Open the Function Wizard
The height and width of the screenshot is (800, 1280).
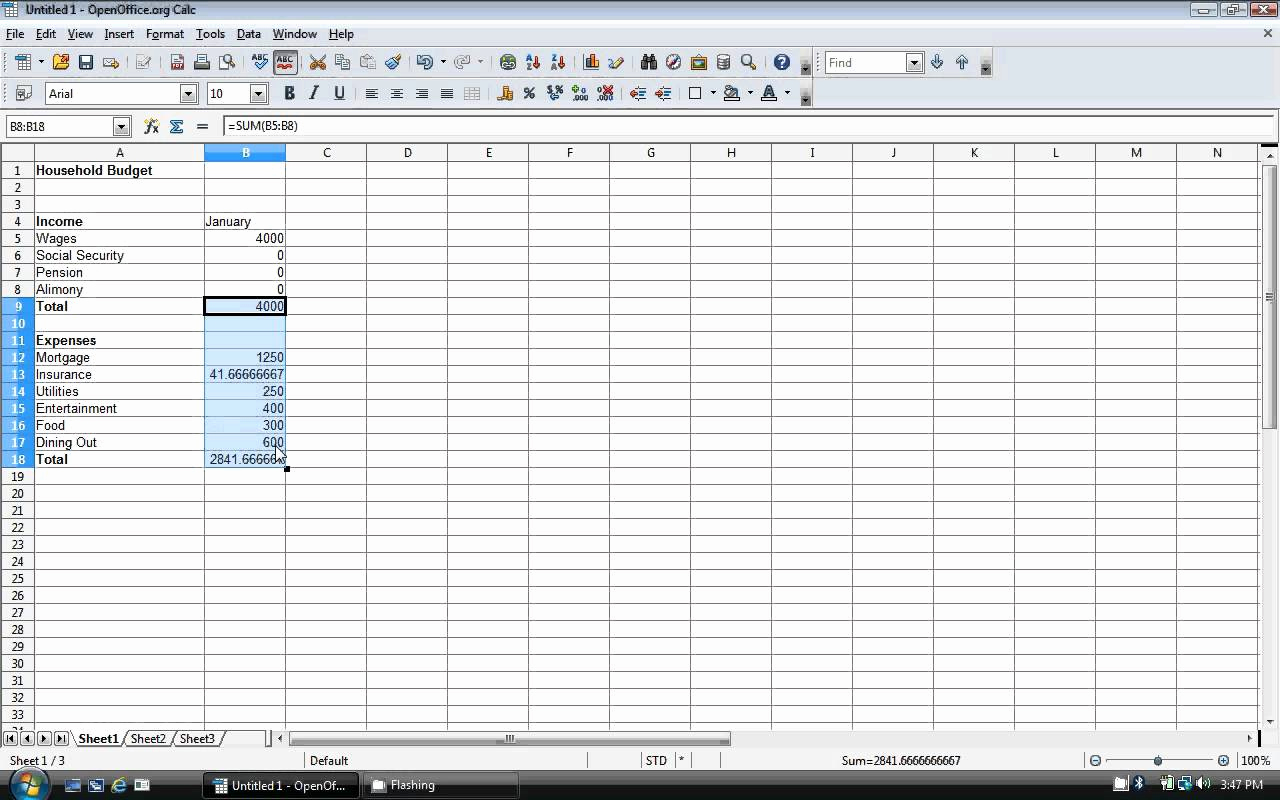pos(151,126)
